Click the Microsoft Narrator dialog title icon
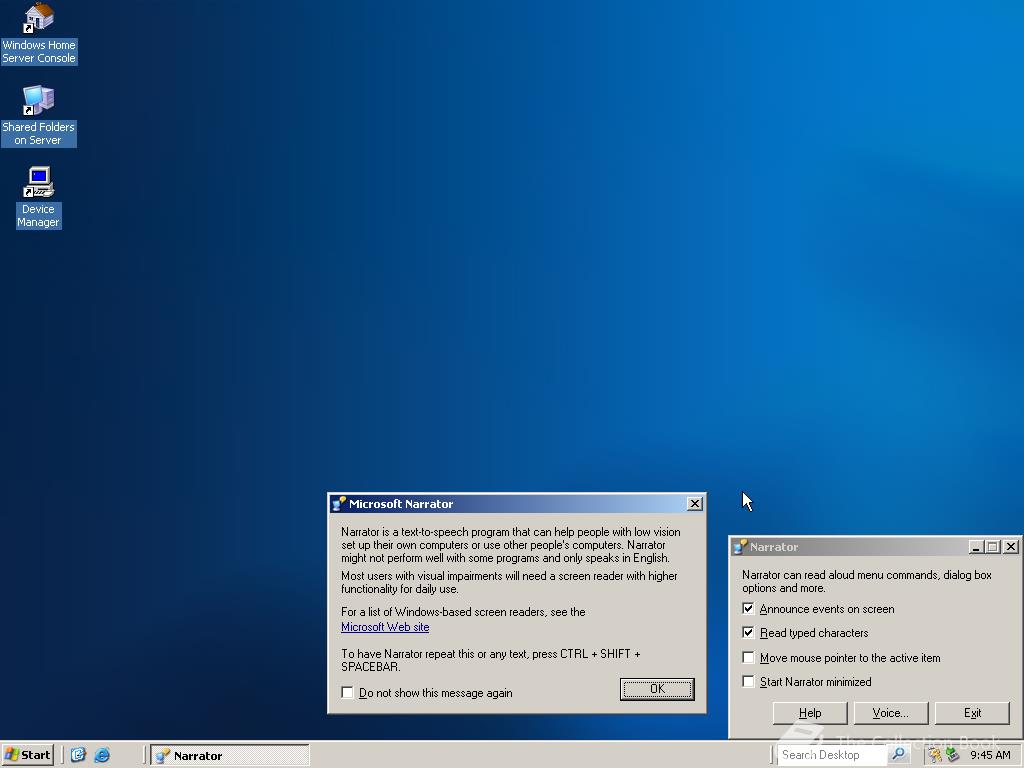This screenshot has width=1024, height=768. [x=338, y=504]
